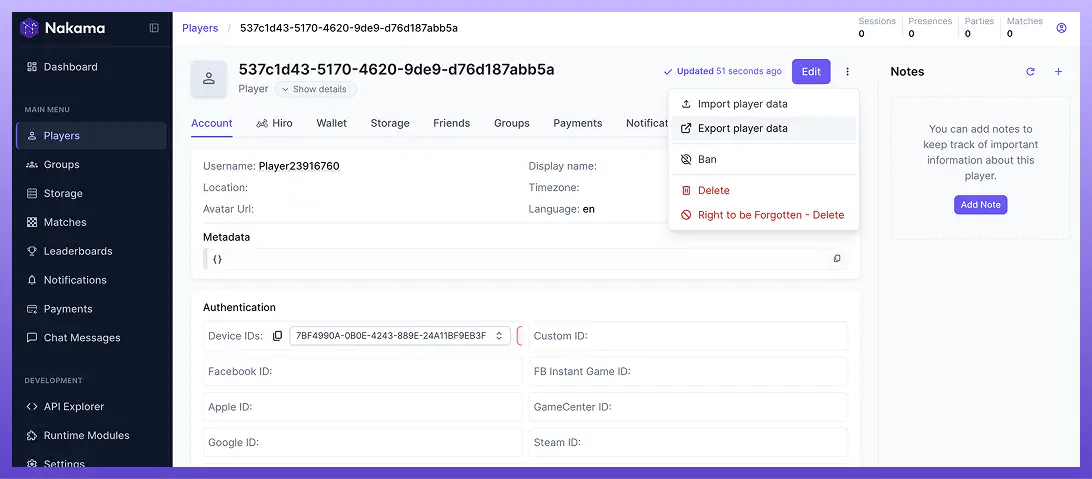Toggle the three-dot more options menu
Screen dimensions: 1092x479
848,72
